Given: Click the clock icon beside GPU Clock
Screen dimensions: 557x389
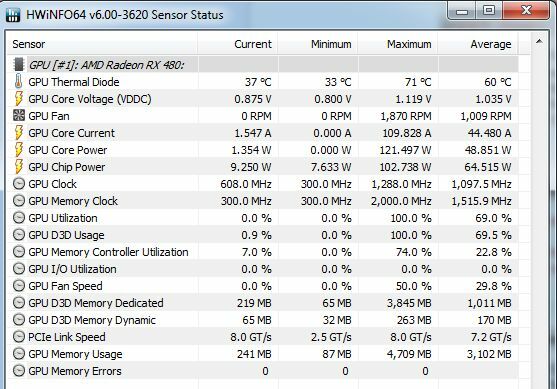Looking at the screenshot, I should click(x=18, y=184).
